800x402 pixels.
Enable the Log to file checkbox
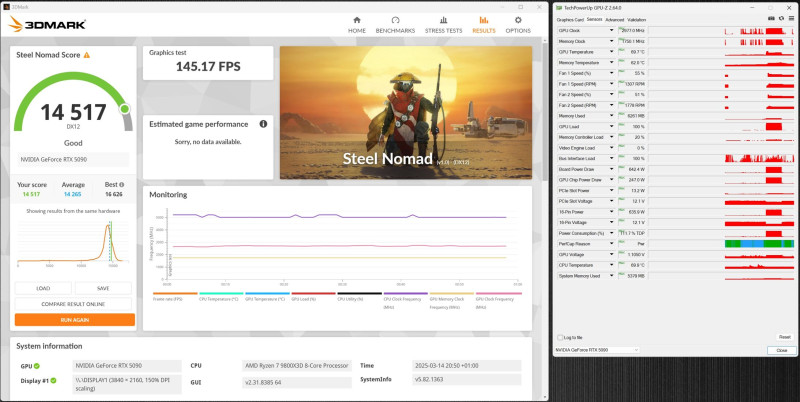pos(561,338)
